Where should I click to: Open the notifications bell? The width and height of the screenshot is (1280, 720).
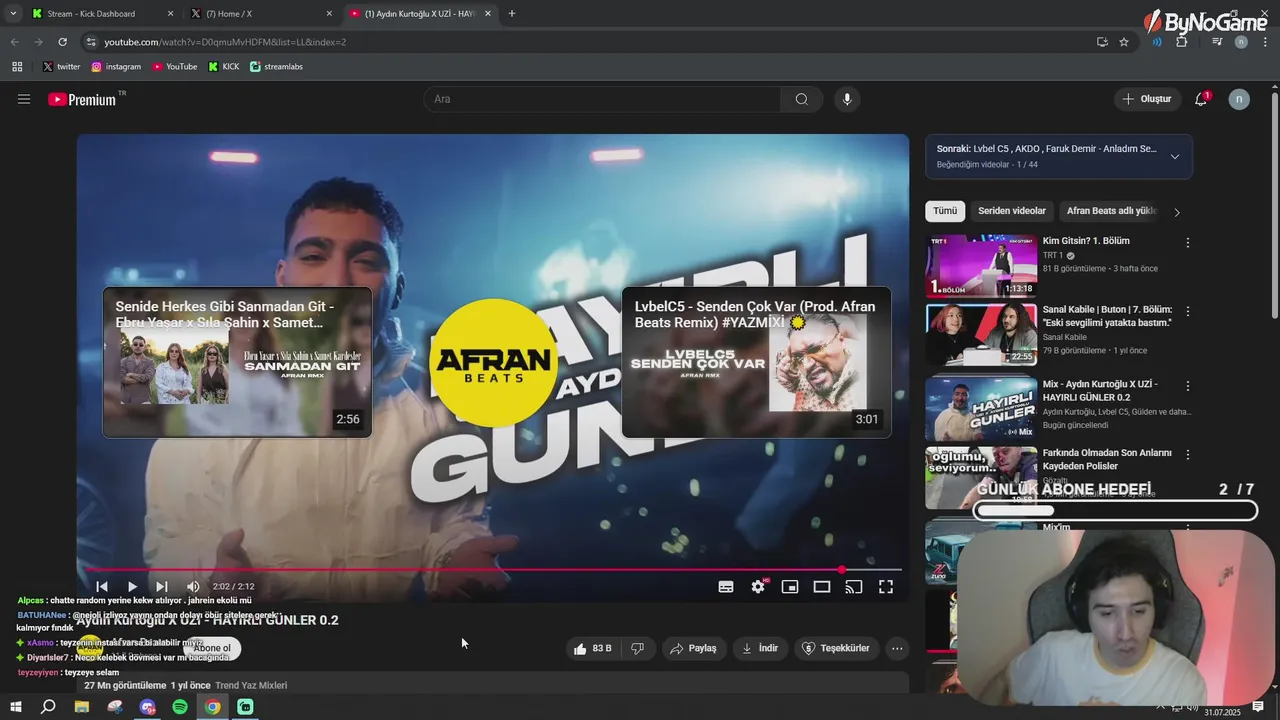click(1201, 99)
